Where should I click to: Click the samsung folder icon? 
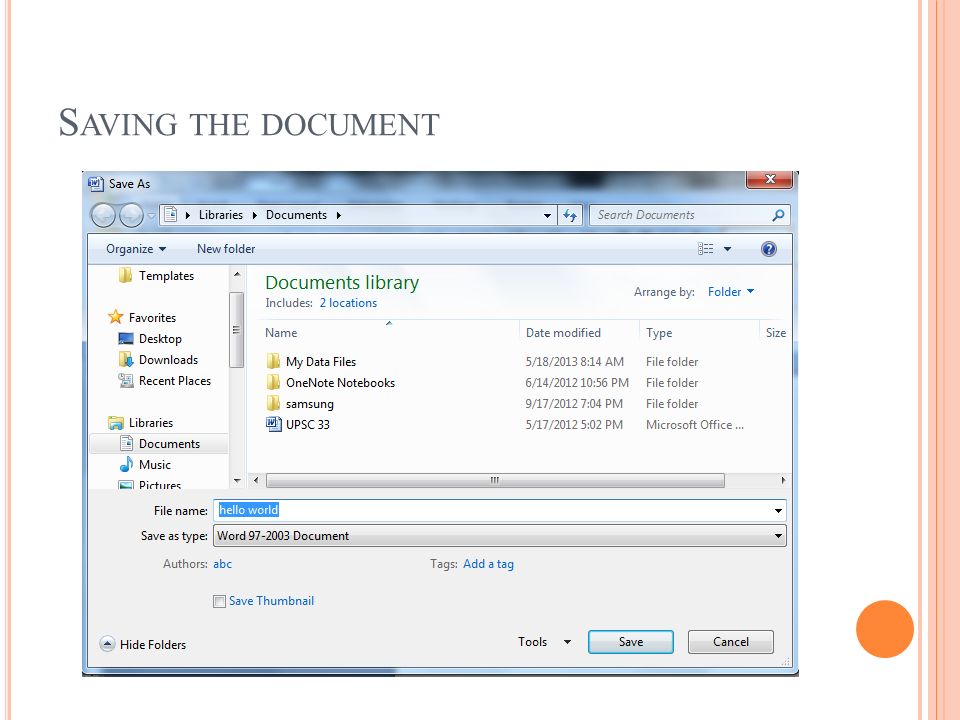click(273, 403)
